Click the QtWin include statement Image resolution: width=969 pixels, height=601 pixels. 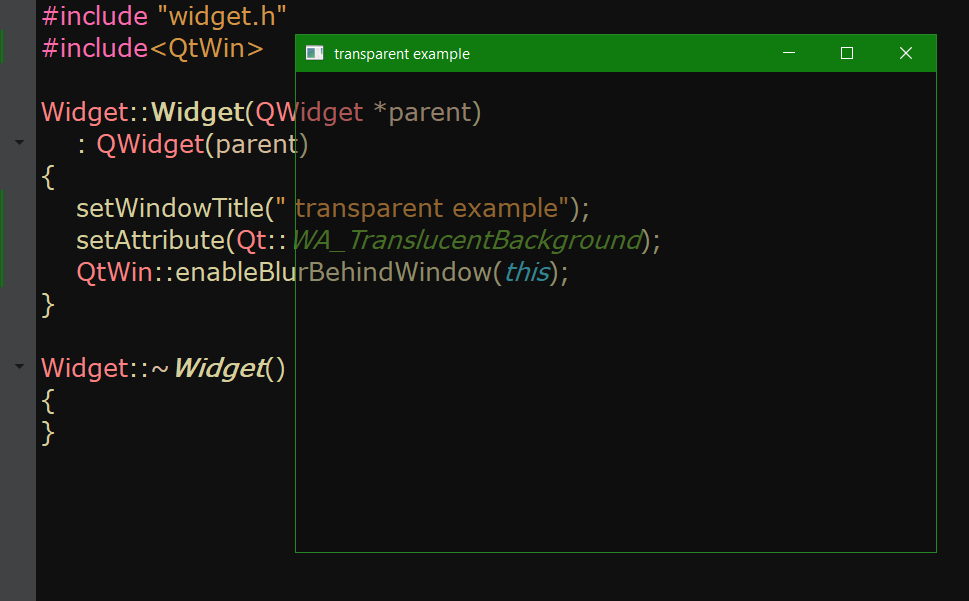pos(150,47)
